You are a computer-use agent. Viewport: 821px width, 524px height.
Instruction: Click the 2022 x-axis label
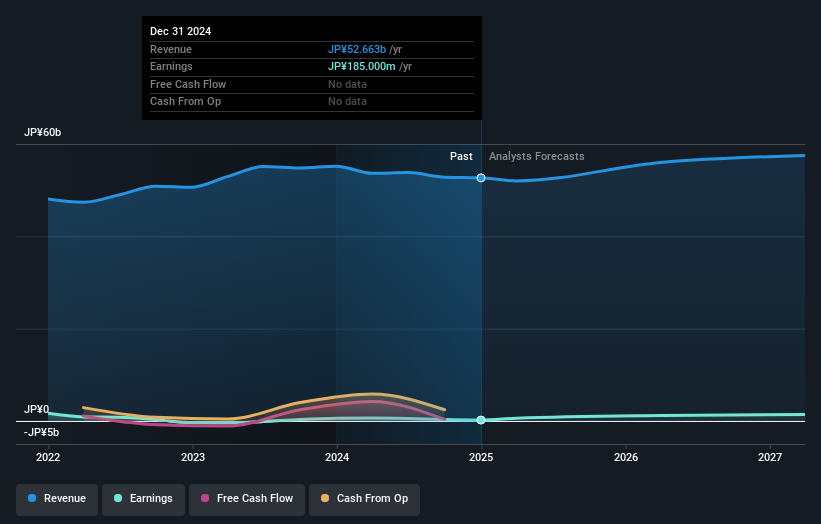click(48, 457)
